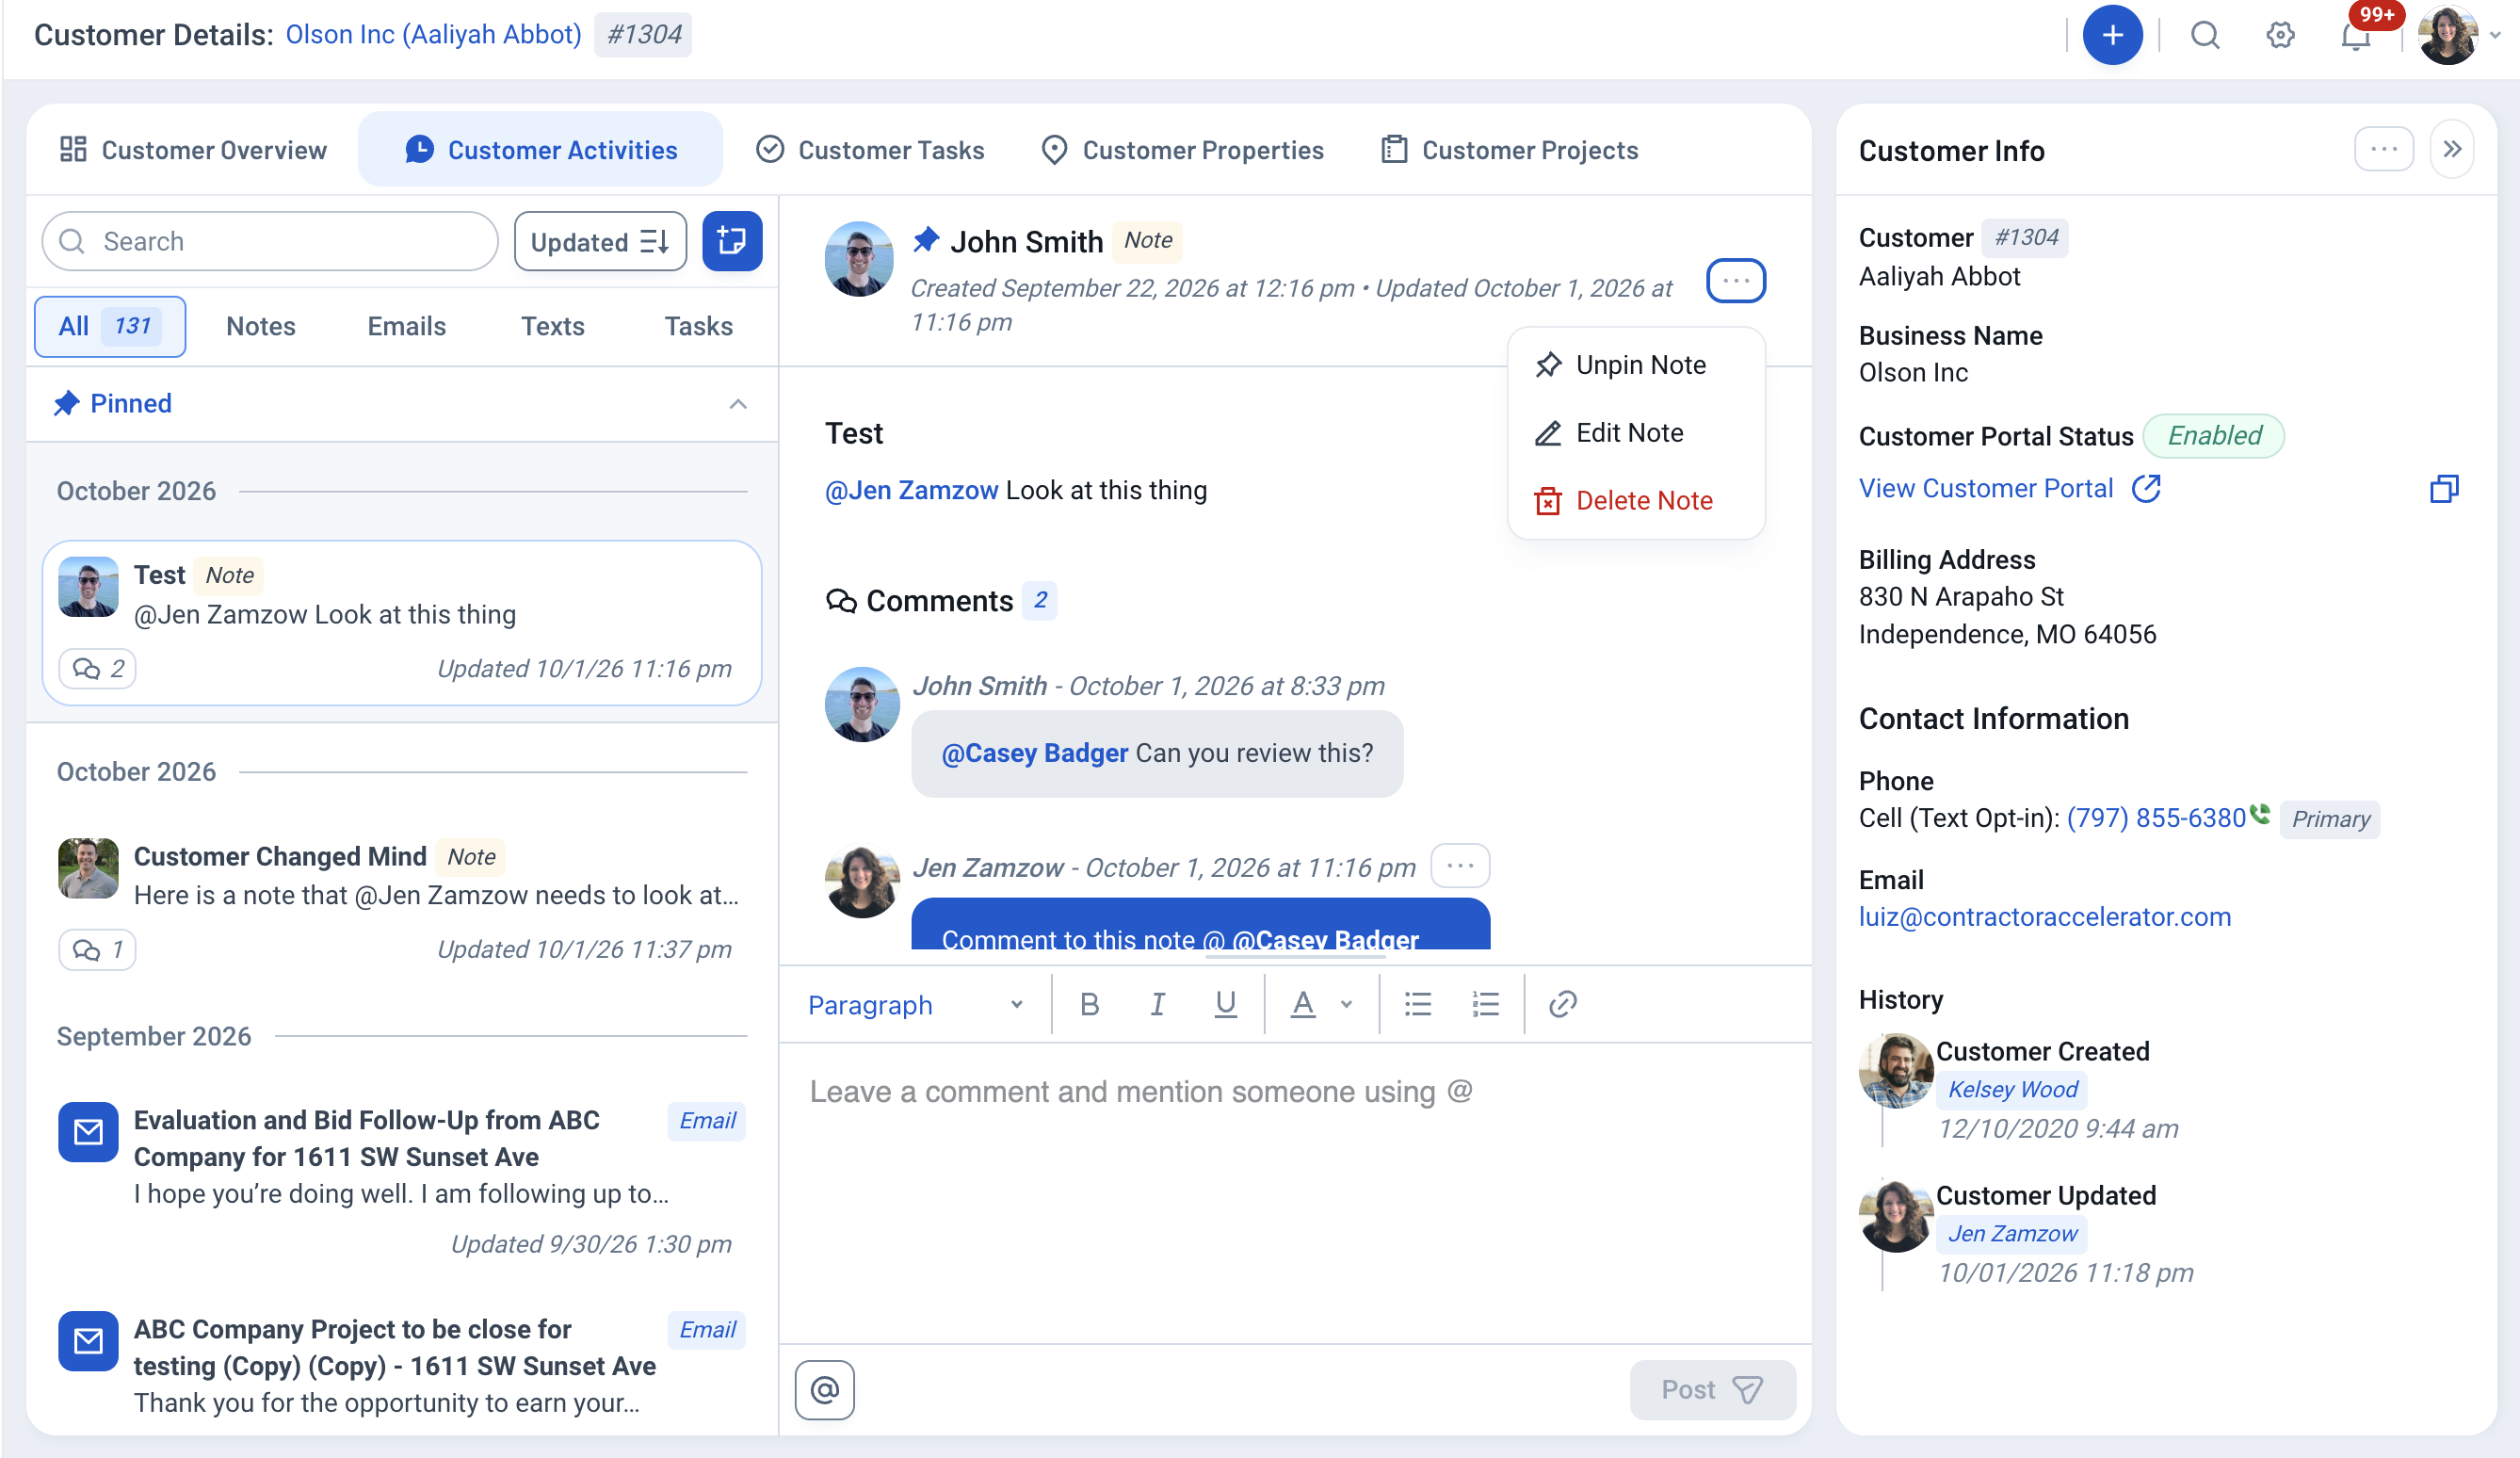2520x1458 pixels.
Task: Click the phone call icon beside number
Action: tap(2260, 813)
